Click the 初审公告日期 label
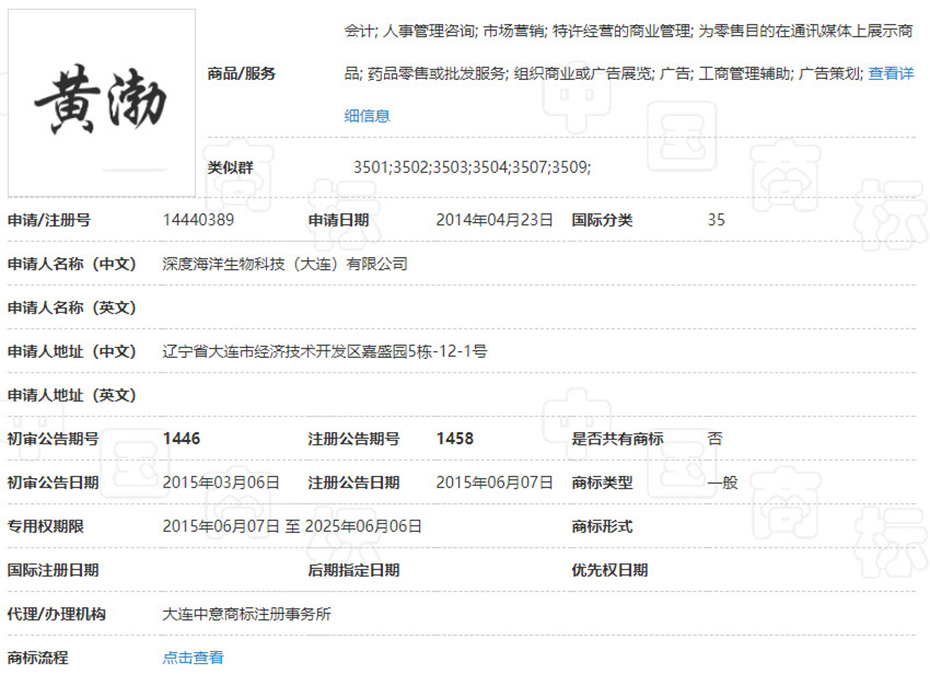The image size is (930, 674). tap(53, 483)
